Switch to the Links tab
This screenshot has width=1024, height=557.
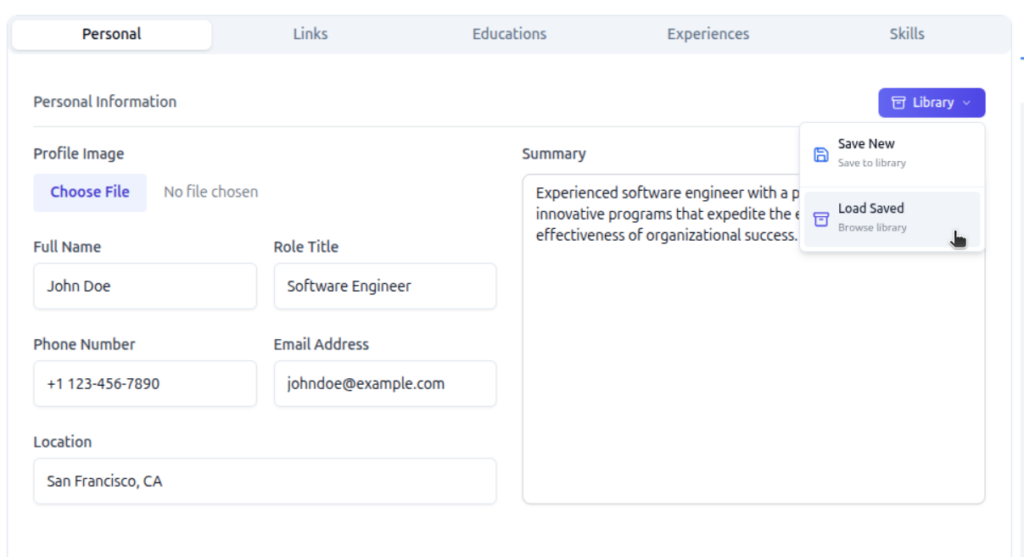coord(310,34)
